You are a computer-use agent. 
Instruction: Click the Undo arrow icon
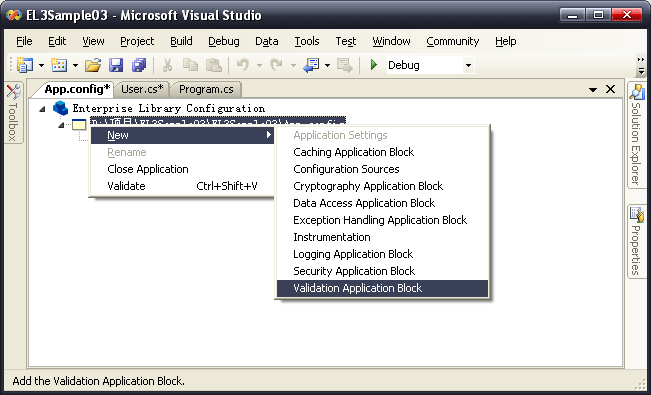pos(242,65)
